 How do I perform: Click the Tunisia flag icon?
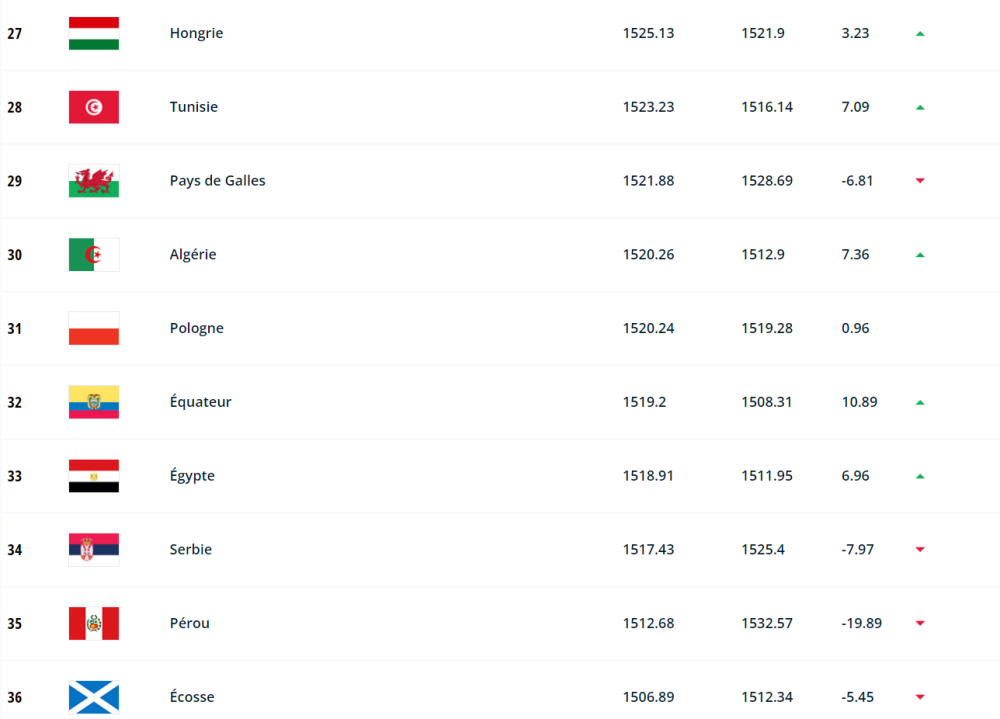pyautogui.click(x=93, y=107)
